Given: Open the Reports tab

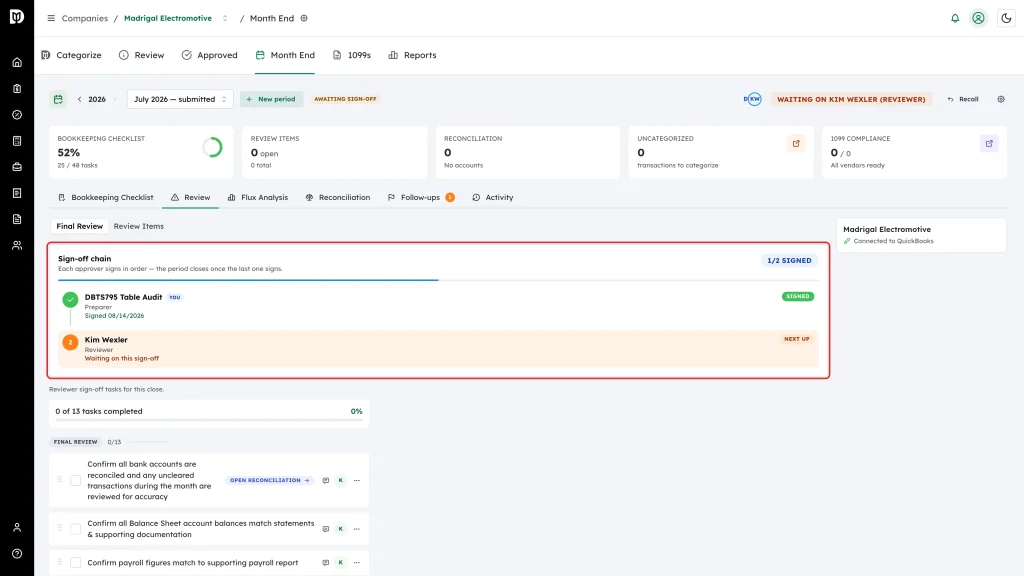Looking at the screenshot, I should pyautogui.click(x=413, y=56).
